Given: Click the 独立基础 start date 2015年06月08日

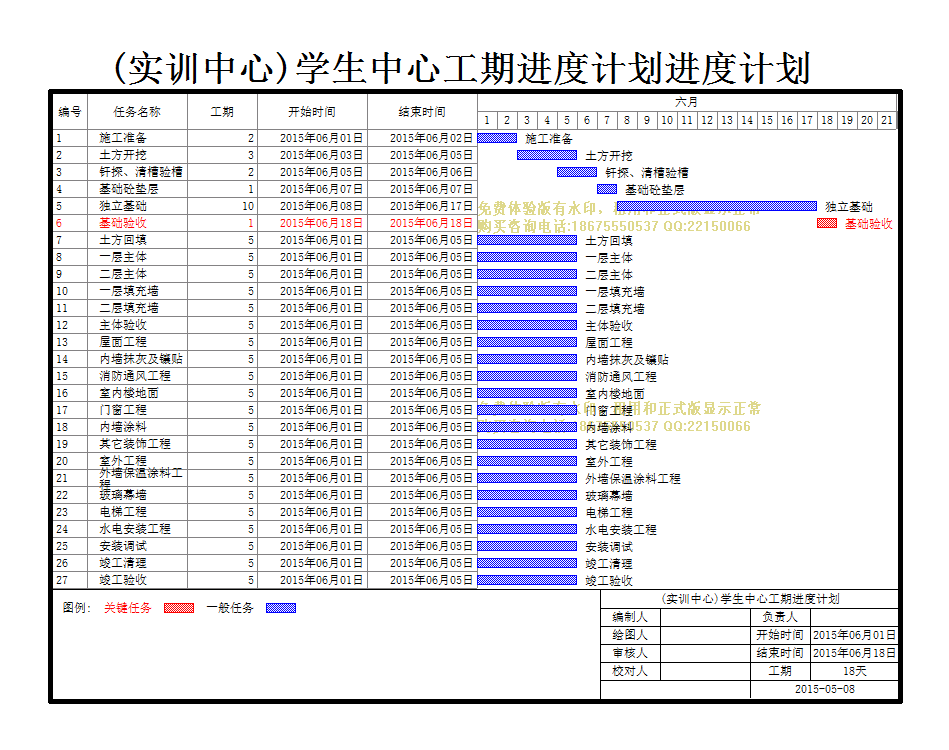Looking at the screenshot, I should pyautogui.click(x=321, y=206).
